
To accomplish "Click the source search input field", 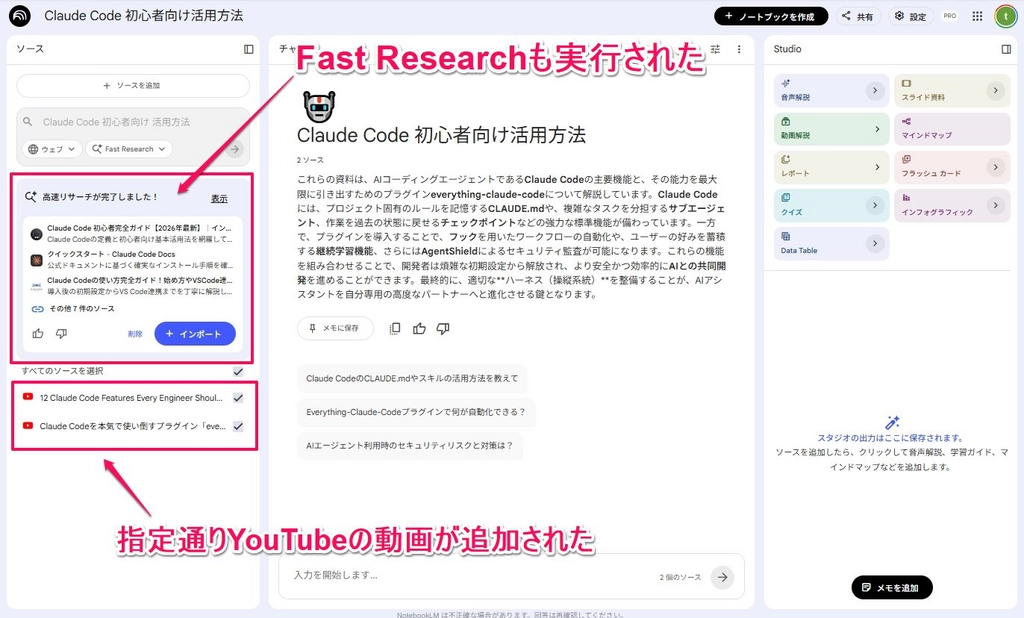I will [133, 122].
